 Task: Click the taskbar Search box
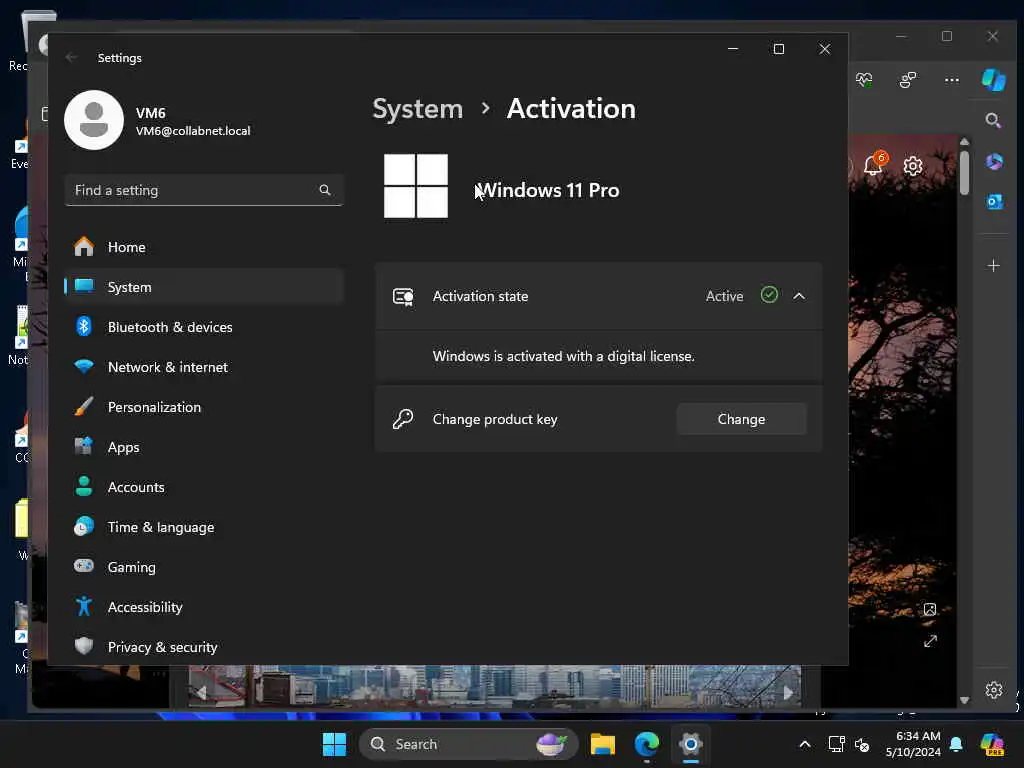[468, 744]
